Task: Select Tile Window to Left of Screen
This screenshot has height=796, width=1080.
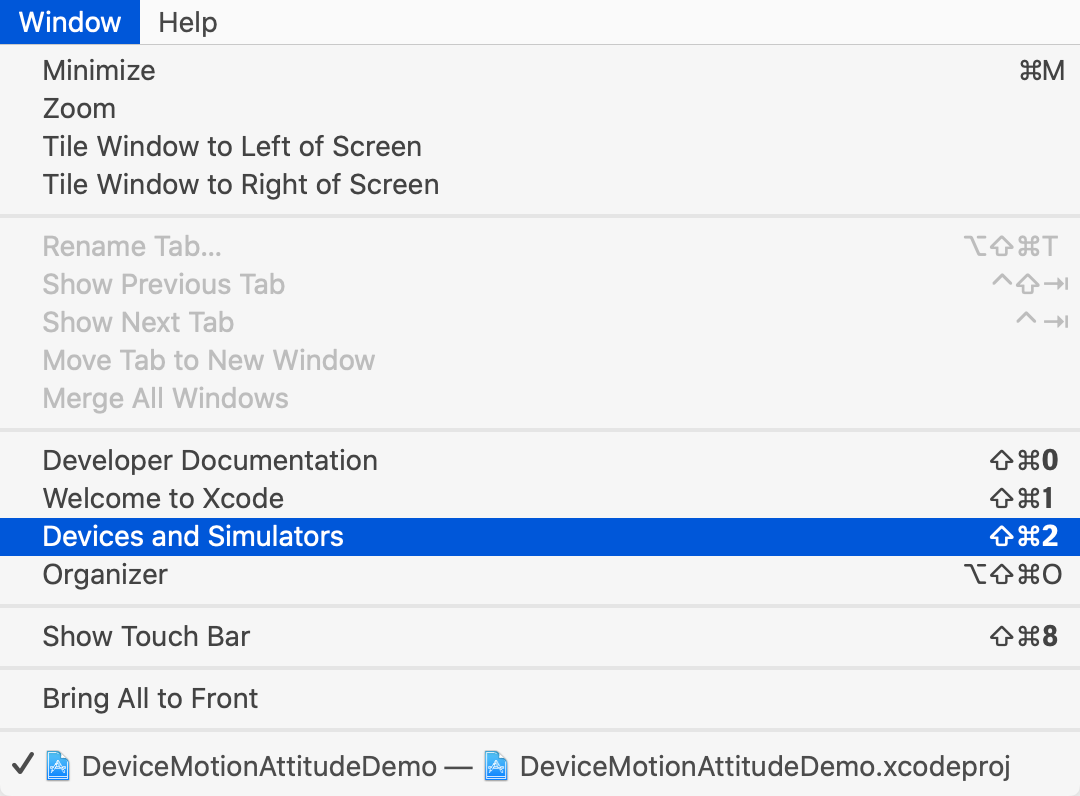Action: coord(540,146)
